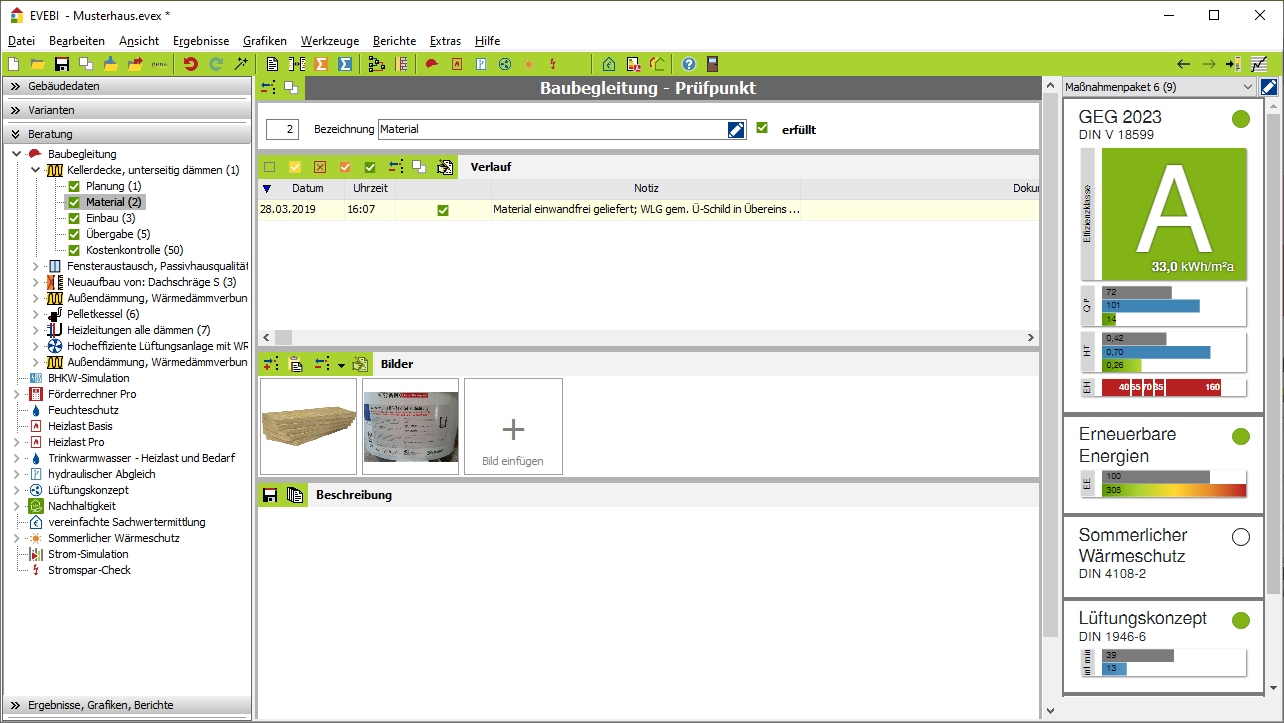This screenshot has height=723, width=1284.
Task: Select Förderrechner Pro in the tree
Action: (92, 394)
